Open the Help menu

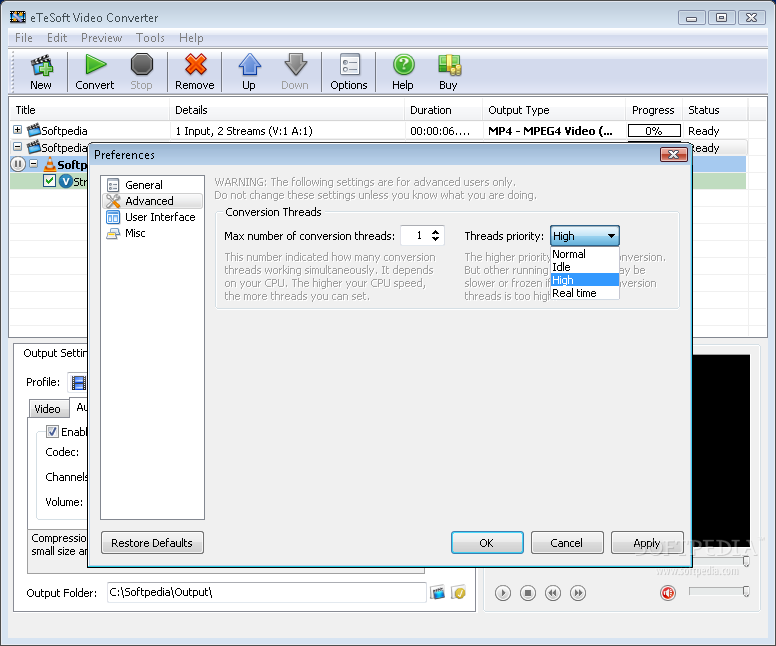[x=191, y=38]
